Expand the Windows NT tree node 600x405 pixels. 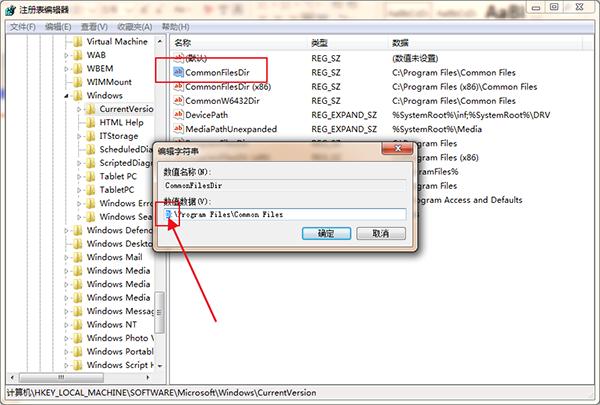[x=66, y=325]
